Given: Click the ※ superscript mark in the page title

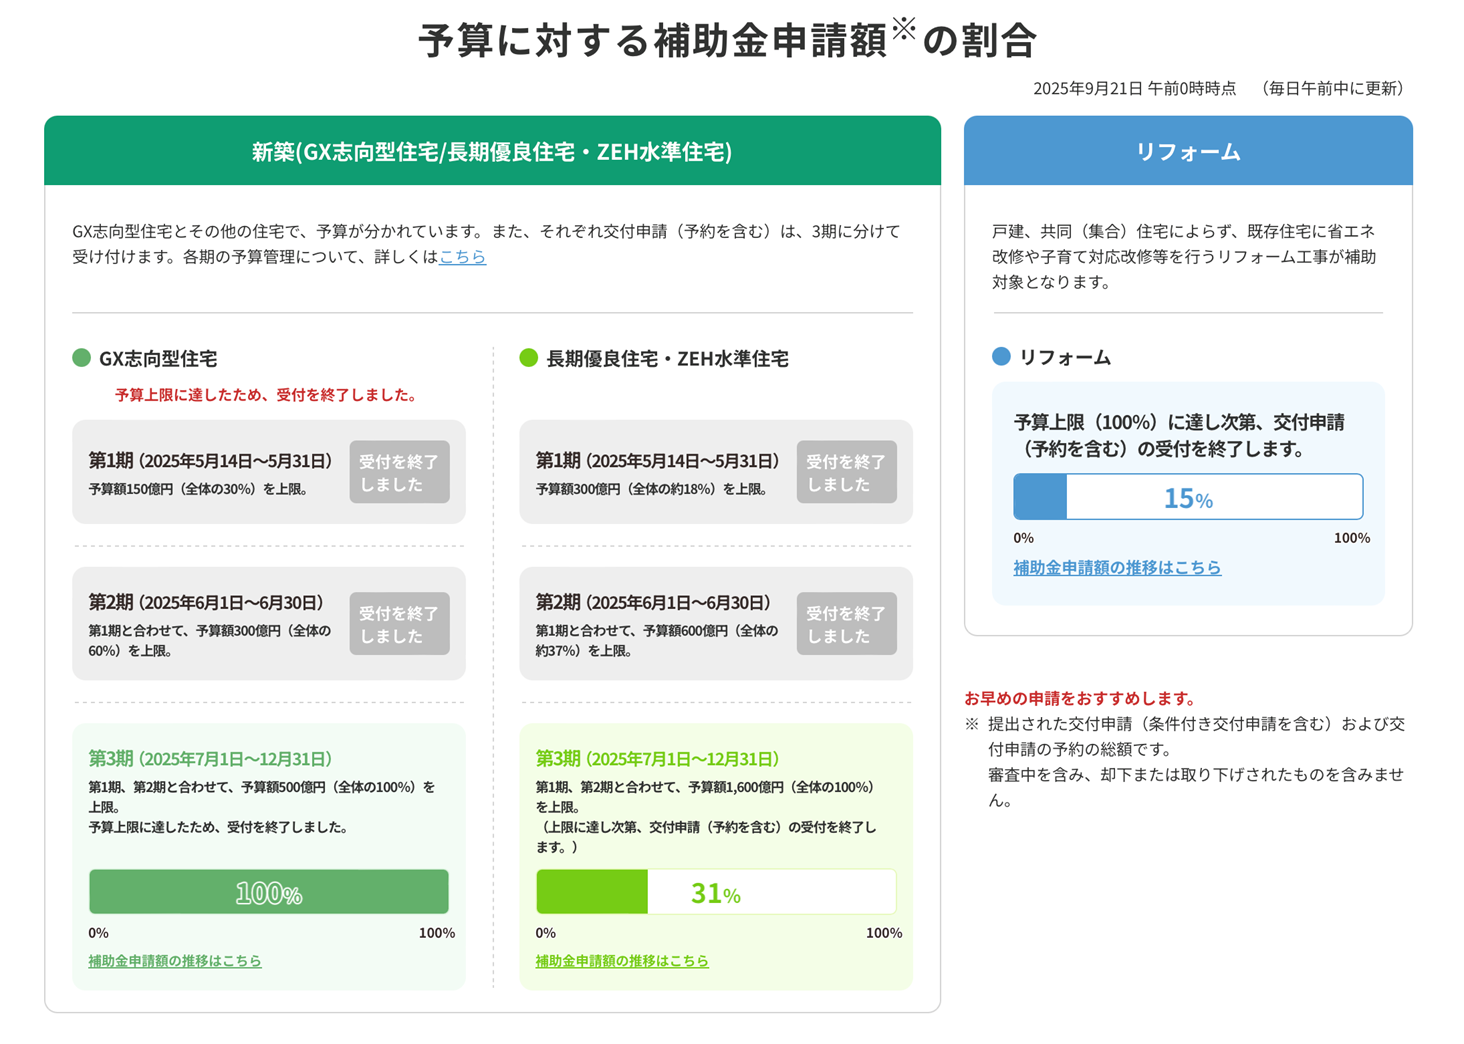Looking at the screenshot, I should [904, 28].
